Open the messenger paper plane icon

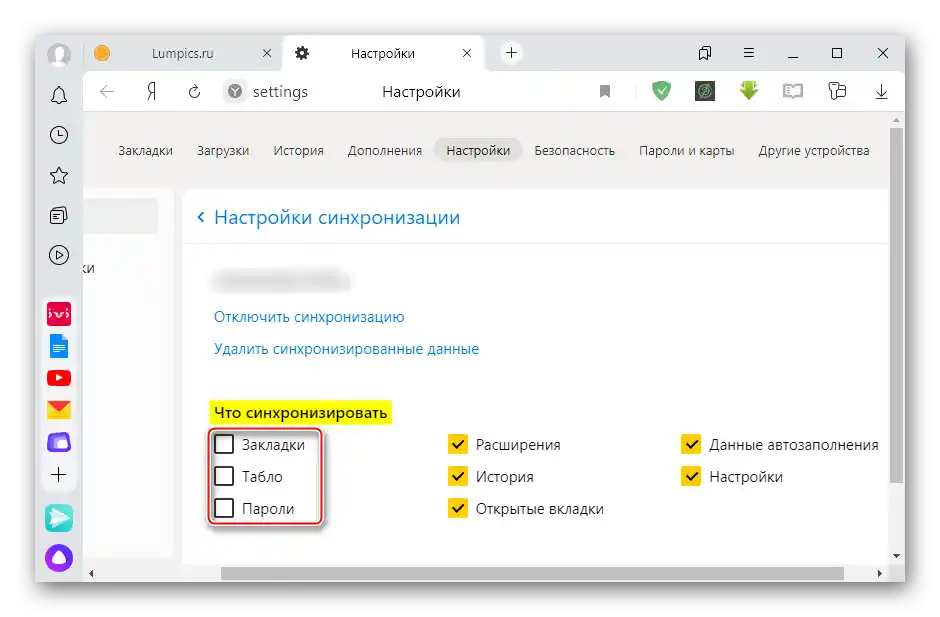(x=59, y=518)
